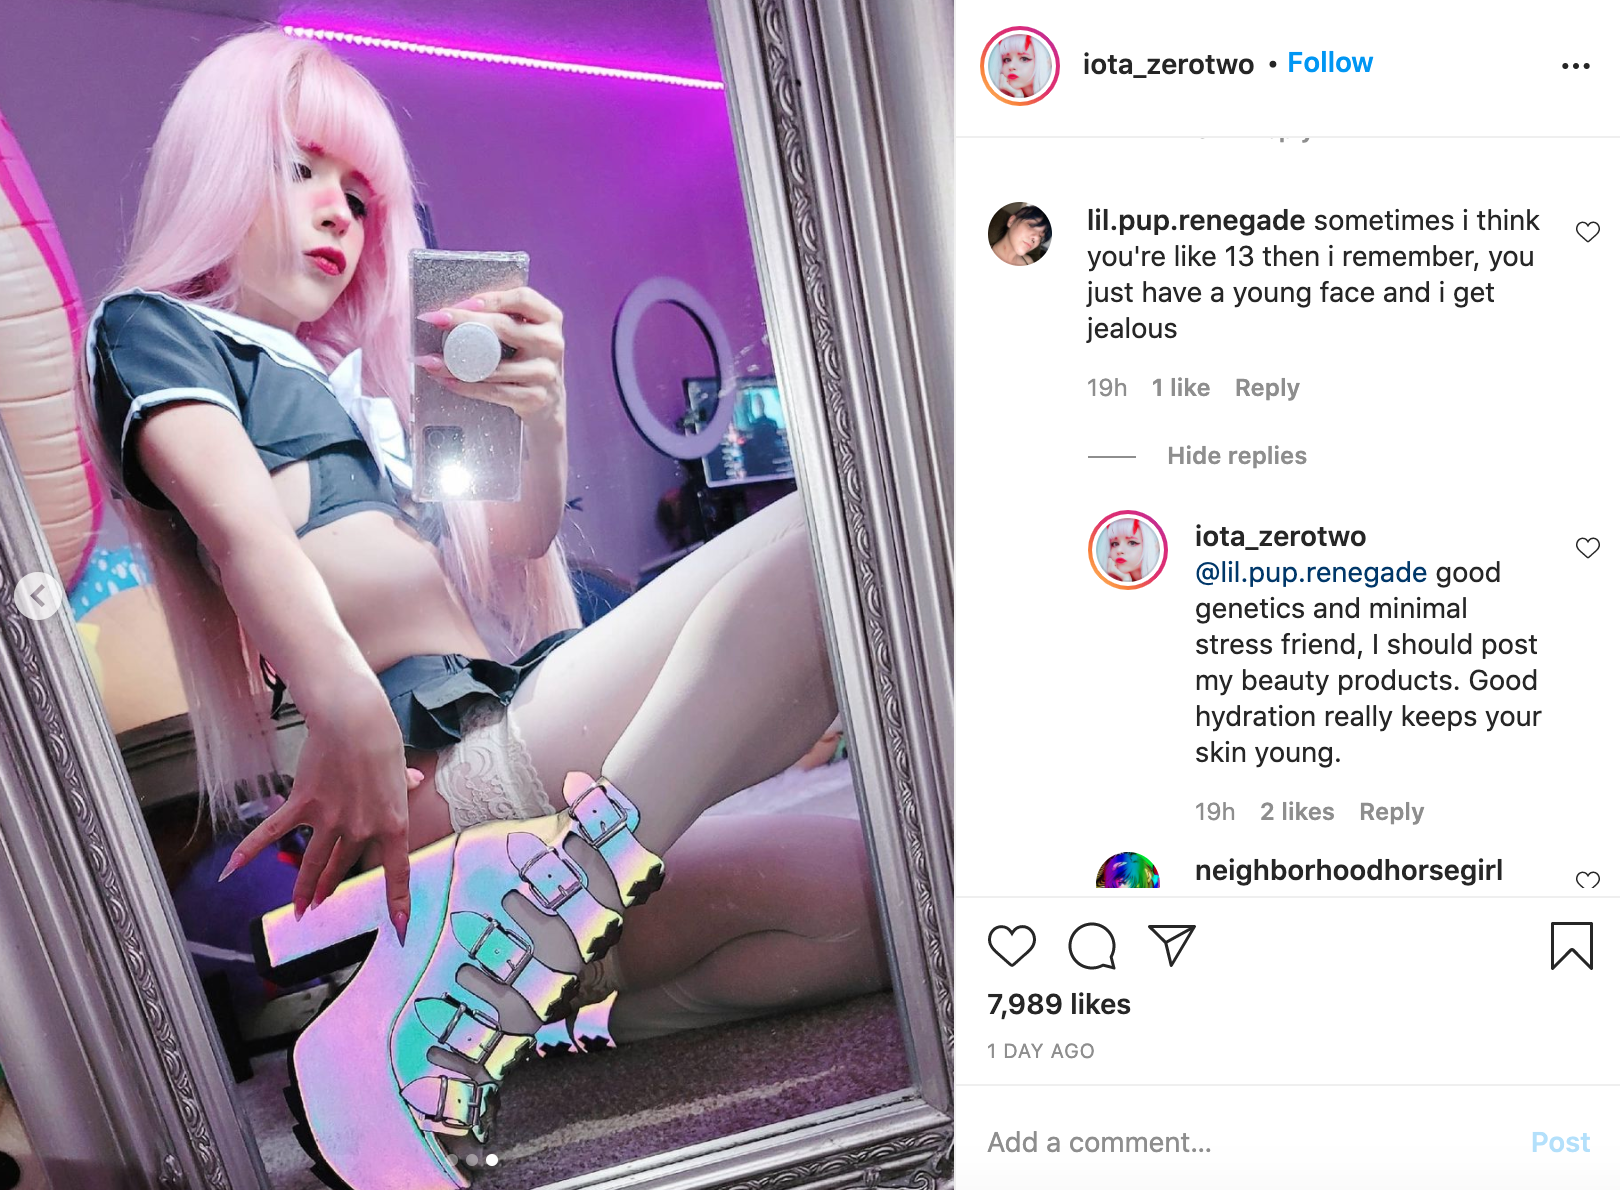Open the @lil.pup.renegade mention link
Viewport: 1620px width, 1190px height.
(1311, 572)
